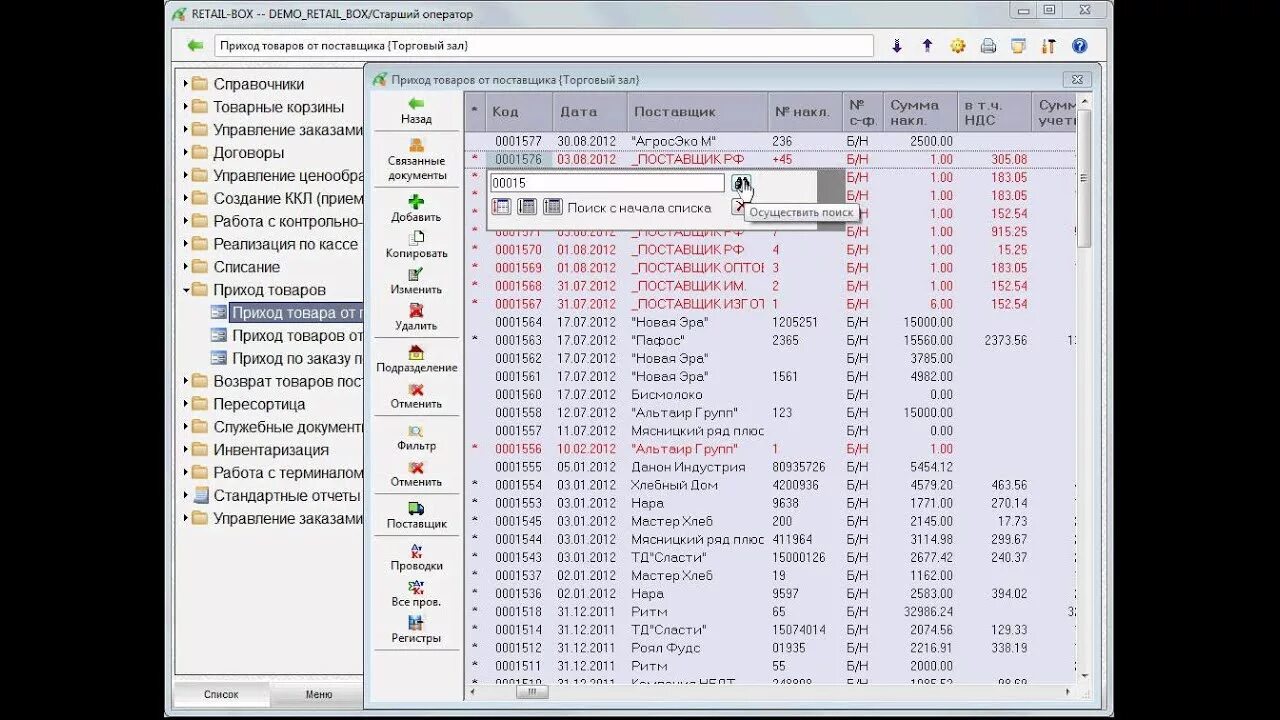Click the Назад button
Image resolution: width=1280 pixels, height=720 pixels.
tap(416, 111)
